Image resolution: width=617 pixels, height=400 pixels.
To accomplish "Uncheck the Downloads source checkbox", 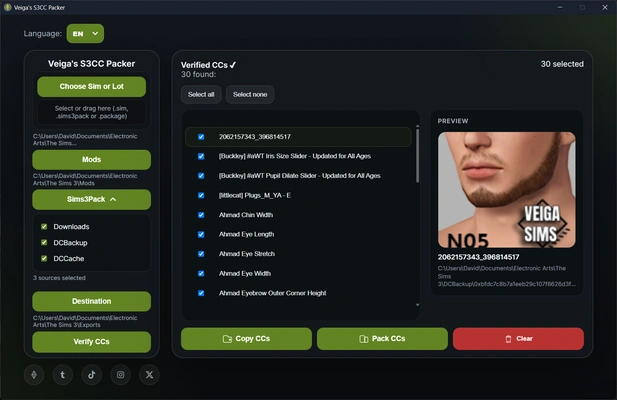I will click(x=44, y=227).
